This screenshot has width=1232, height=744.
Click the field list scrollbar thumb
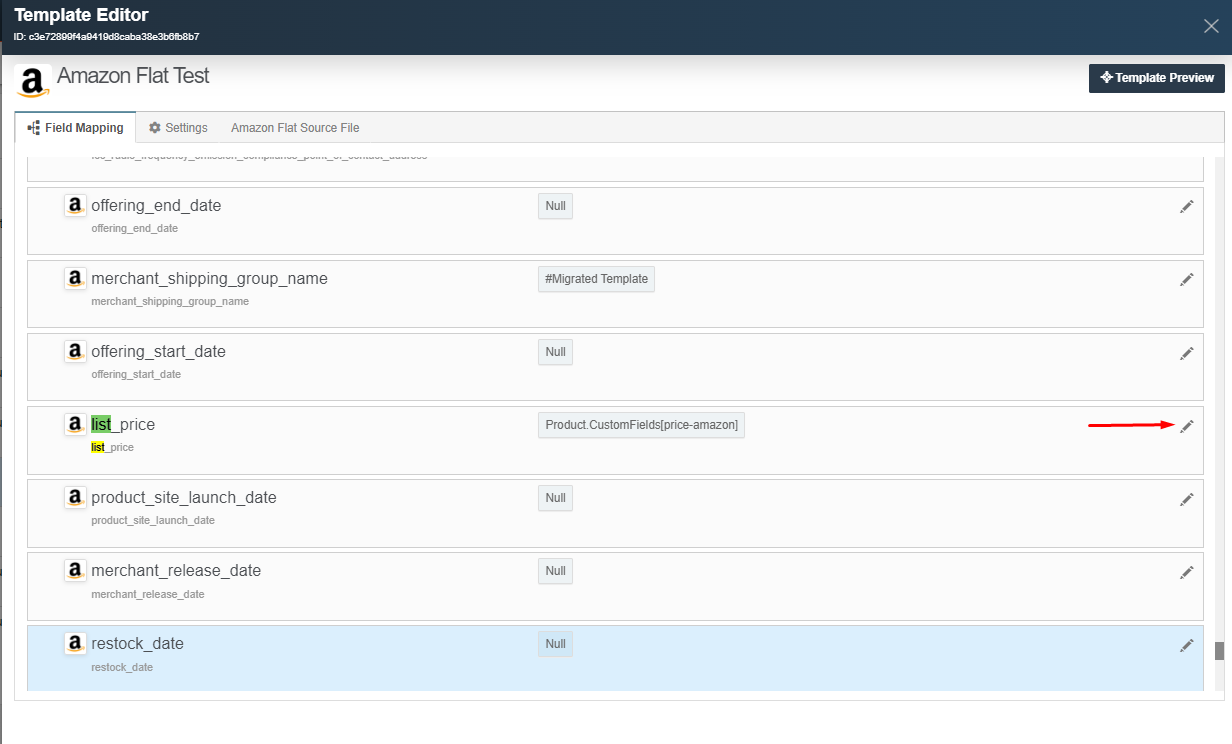(1219, 651)
